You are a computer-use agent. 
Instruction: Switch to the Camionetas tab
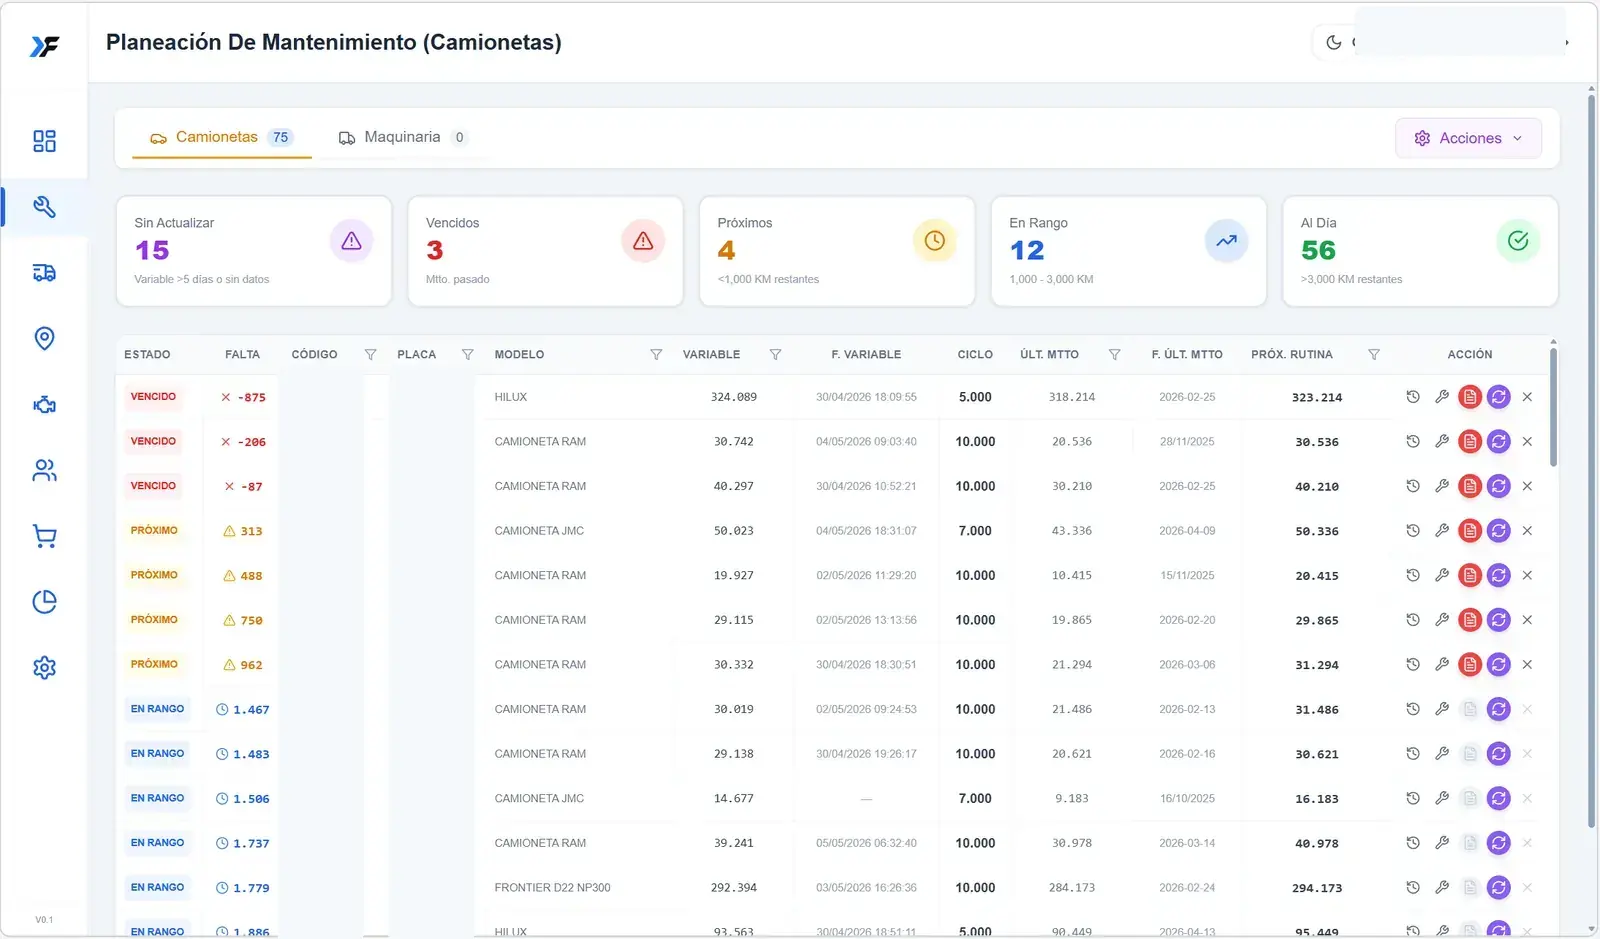coord(221,138)
